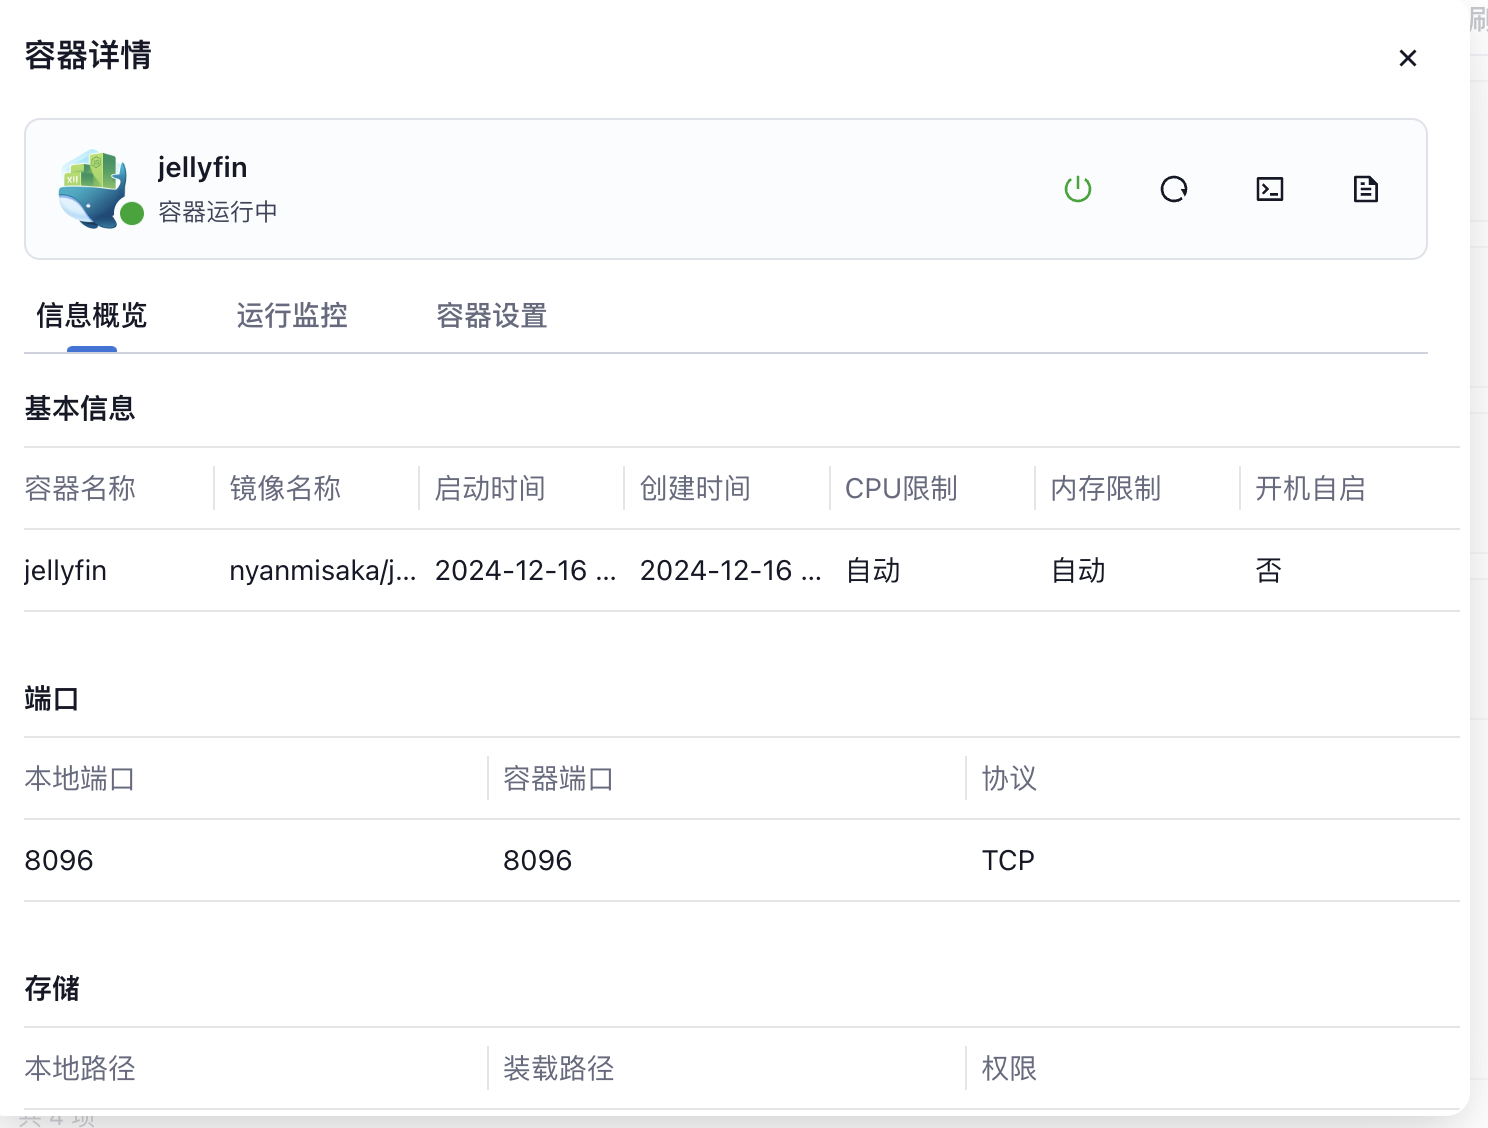Switch to the 运行监控 tab
Viewport: 1488px width, 1128px height.
(292, 316)
